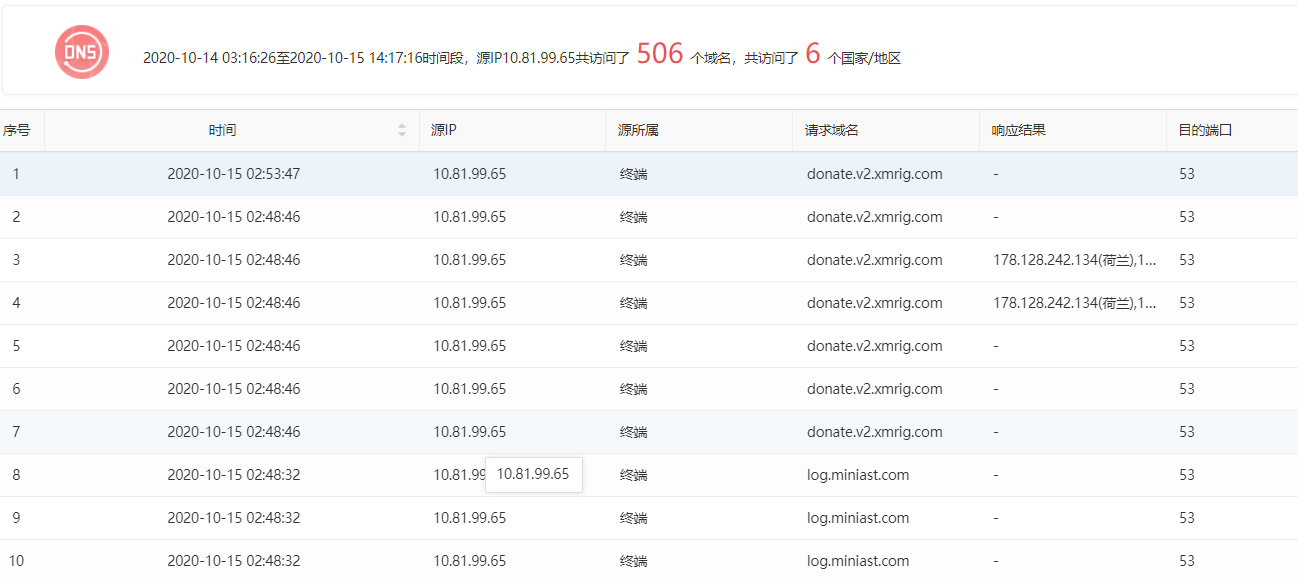Select source IP in row 2
This screenshot has height=582, width=1298.
(x=469, y=217)
